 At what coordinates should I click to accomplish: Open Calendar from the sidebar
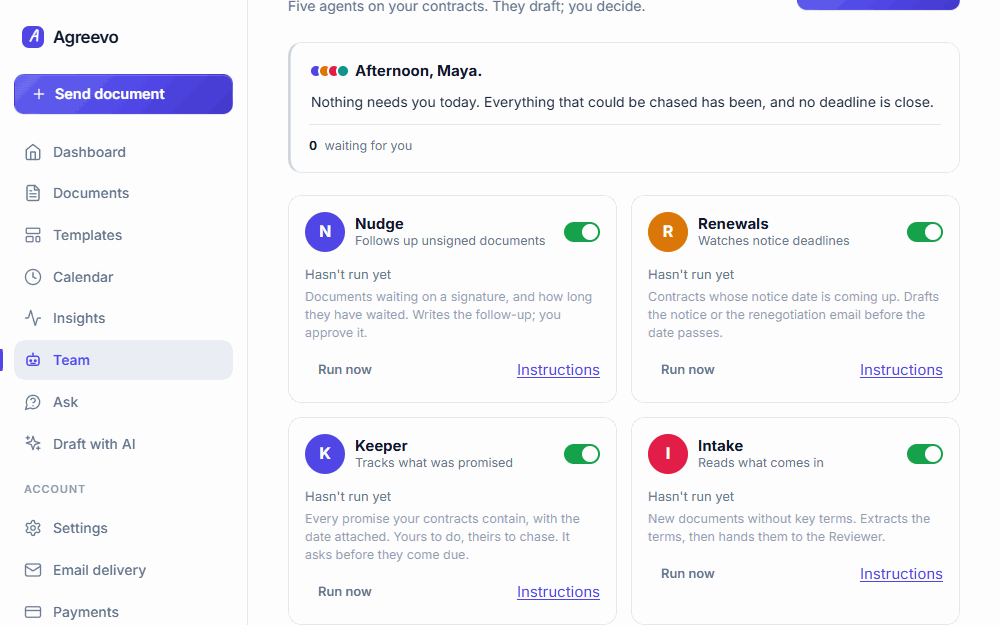point(123,277)
